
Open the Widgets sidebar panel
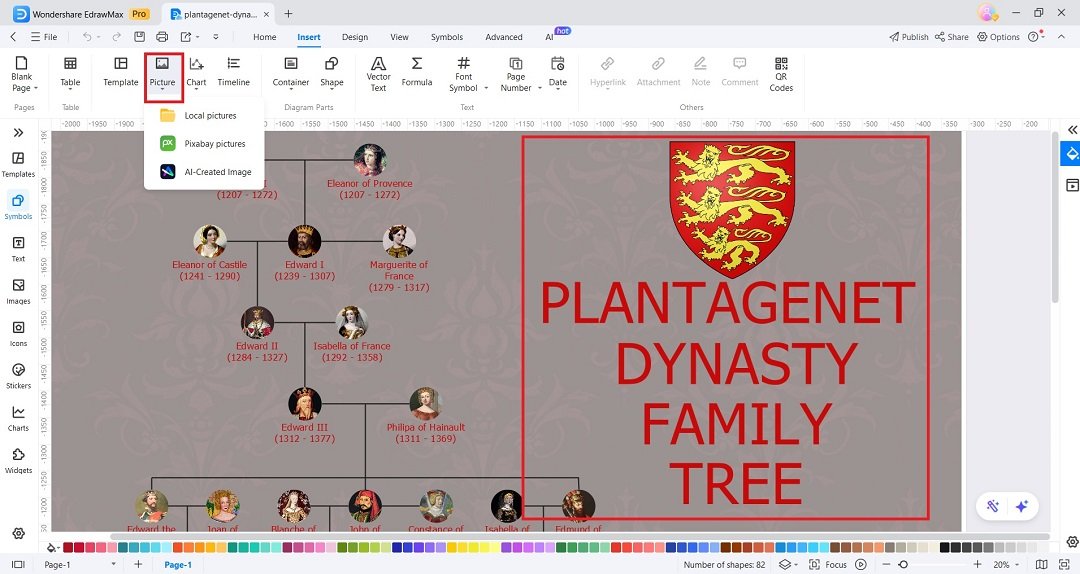pyautogui.click(x=19, y=460)
